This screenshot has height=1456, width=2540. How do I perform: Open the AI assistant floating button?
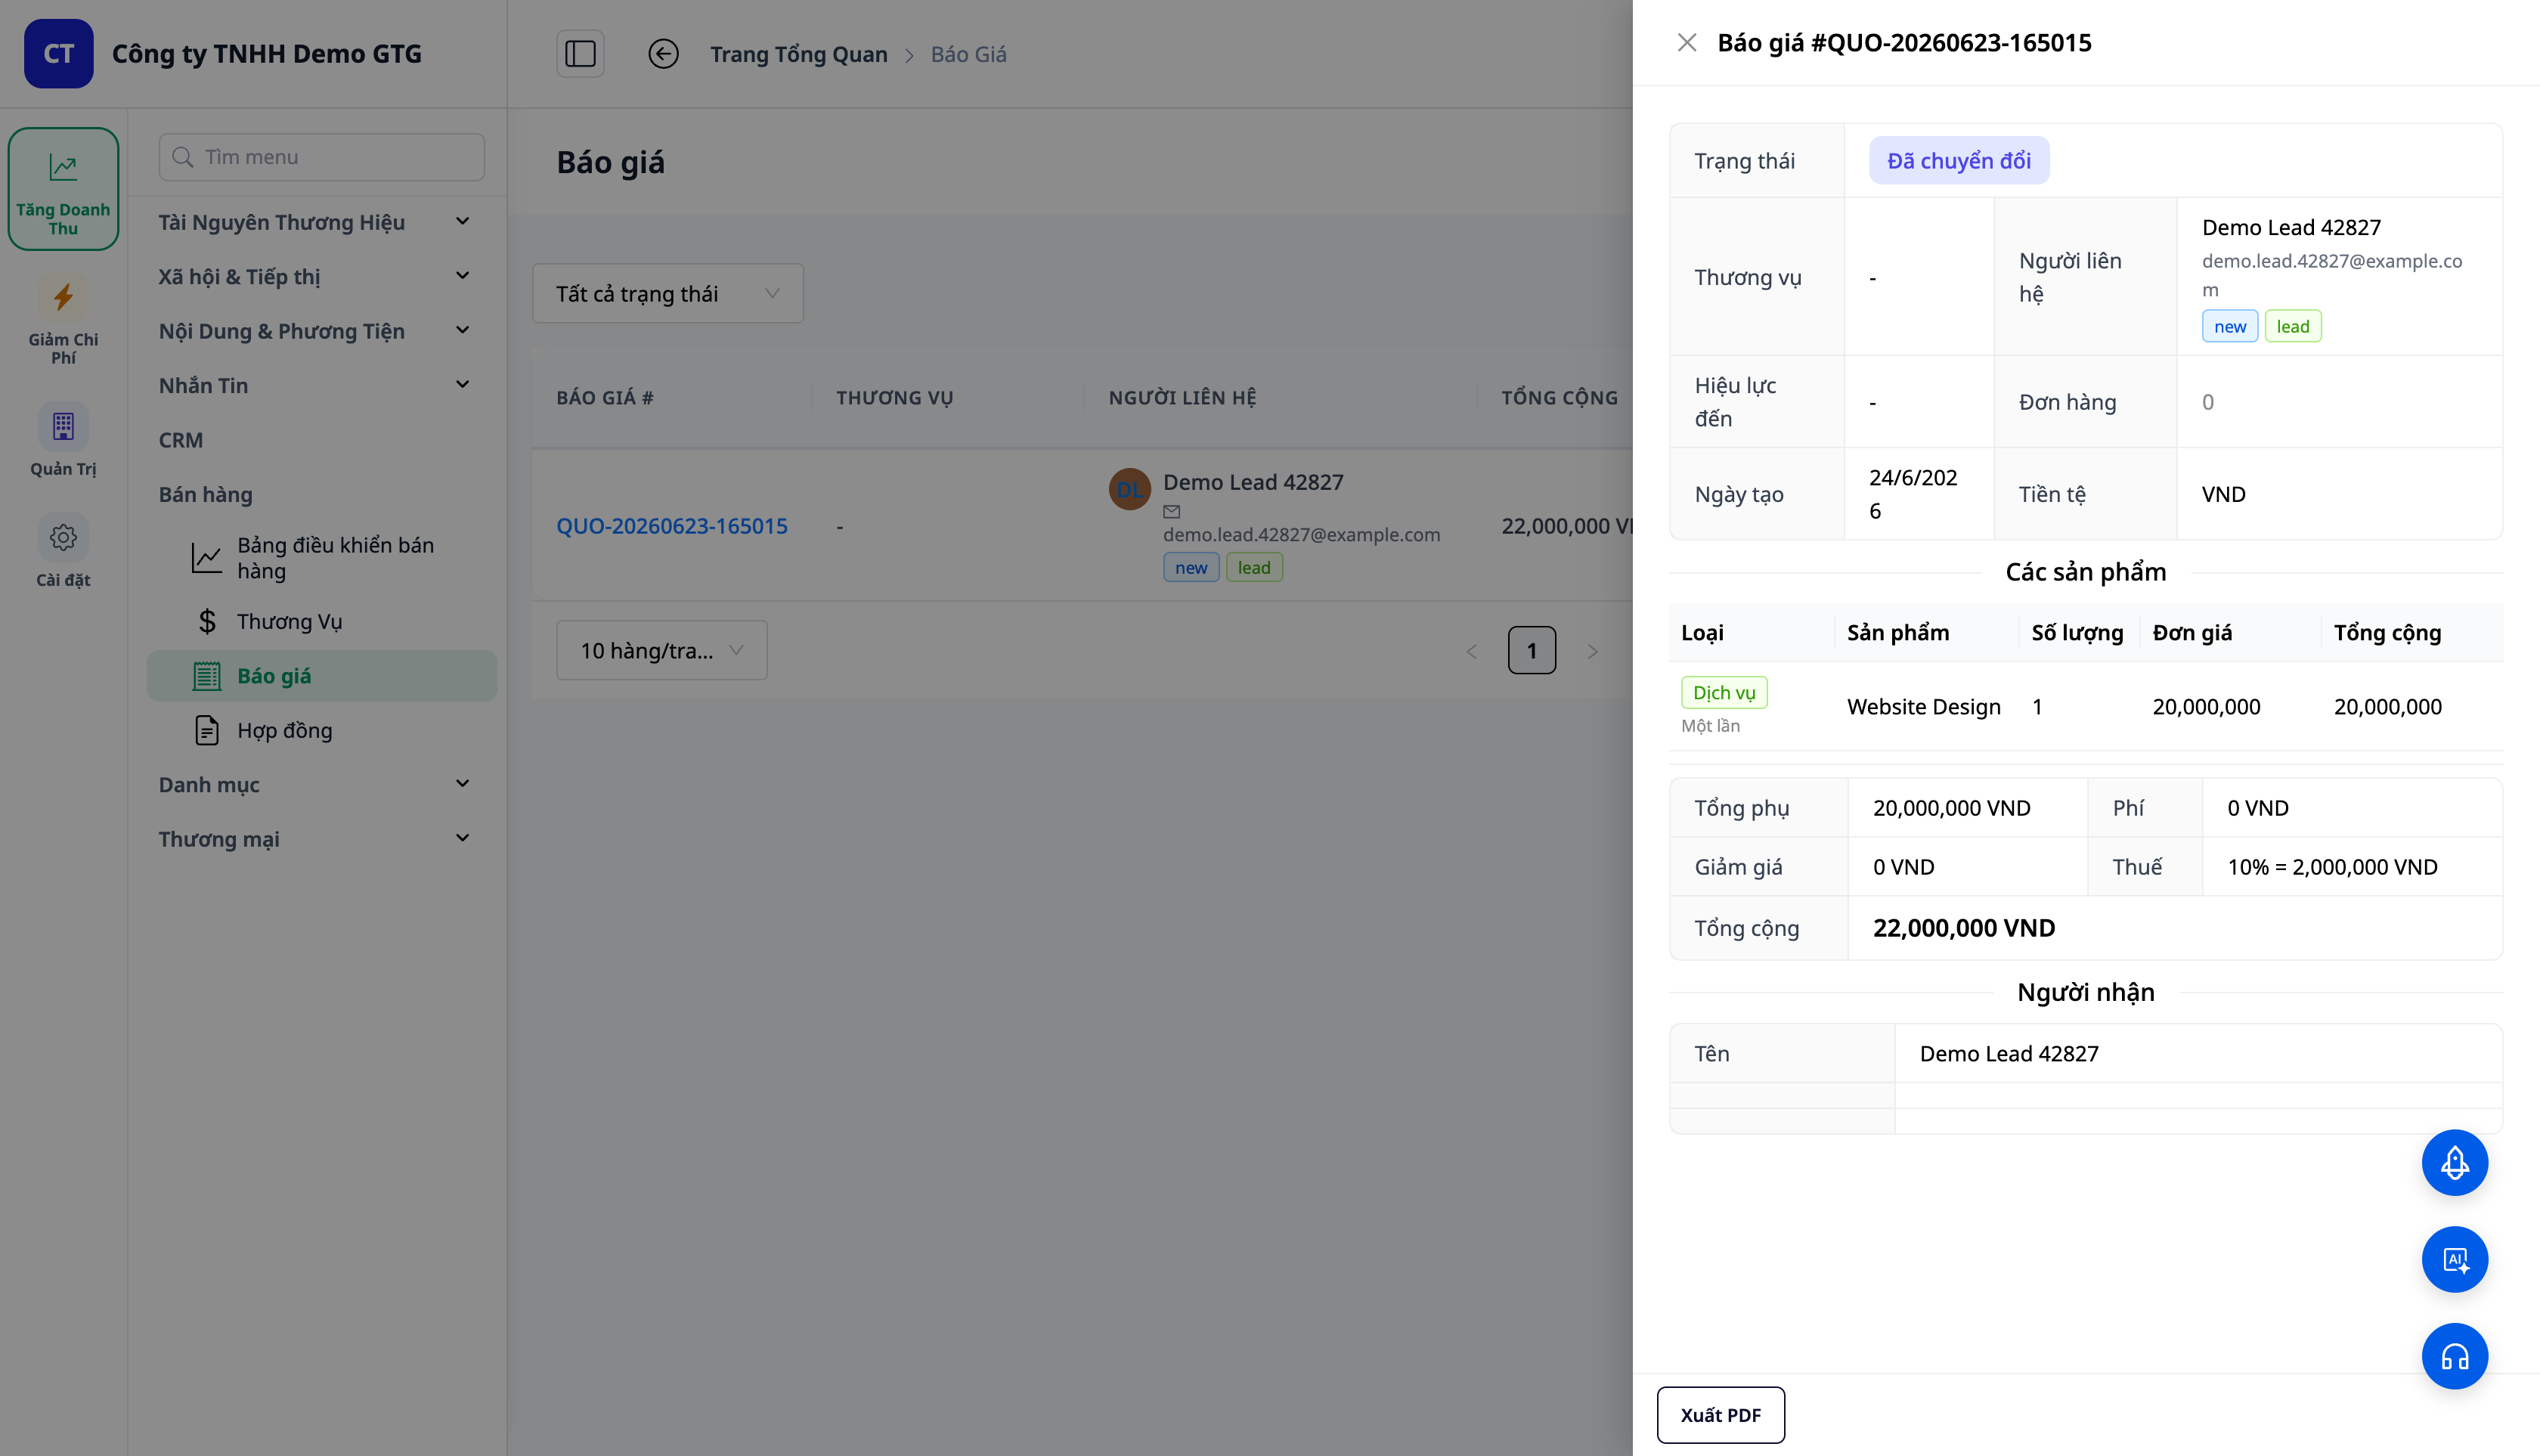pos(2454,1260)
